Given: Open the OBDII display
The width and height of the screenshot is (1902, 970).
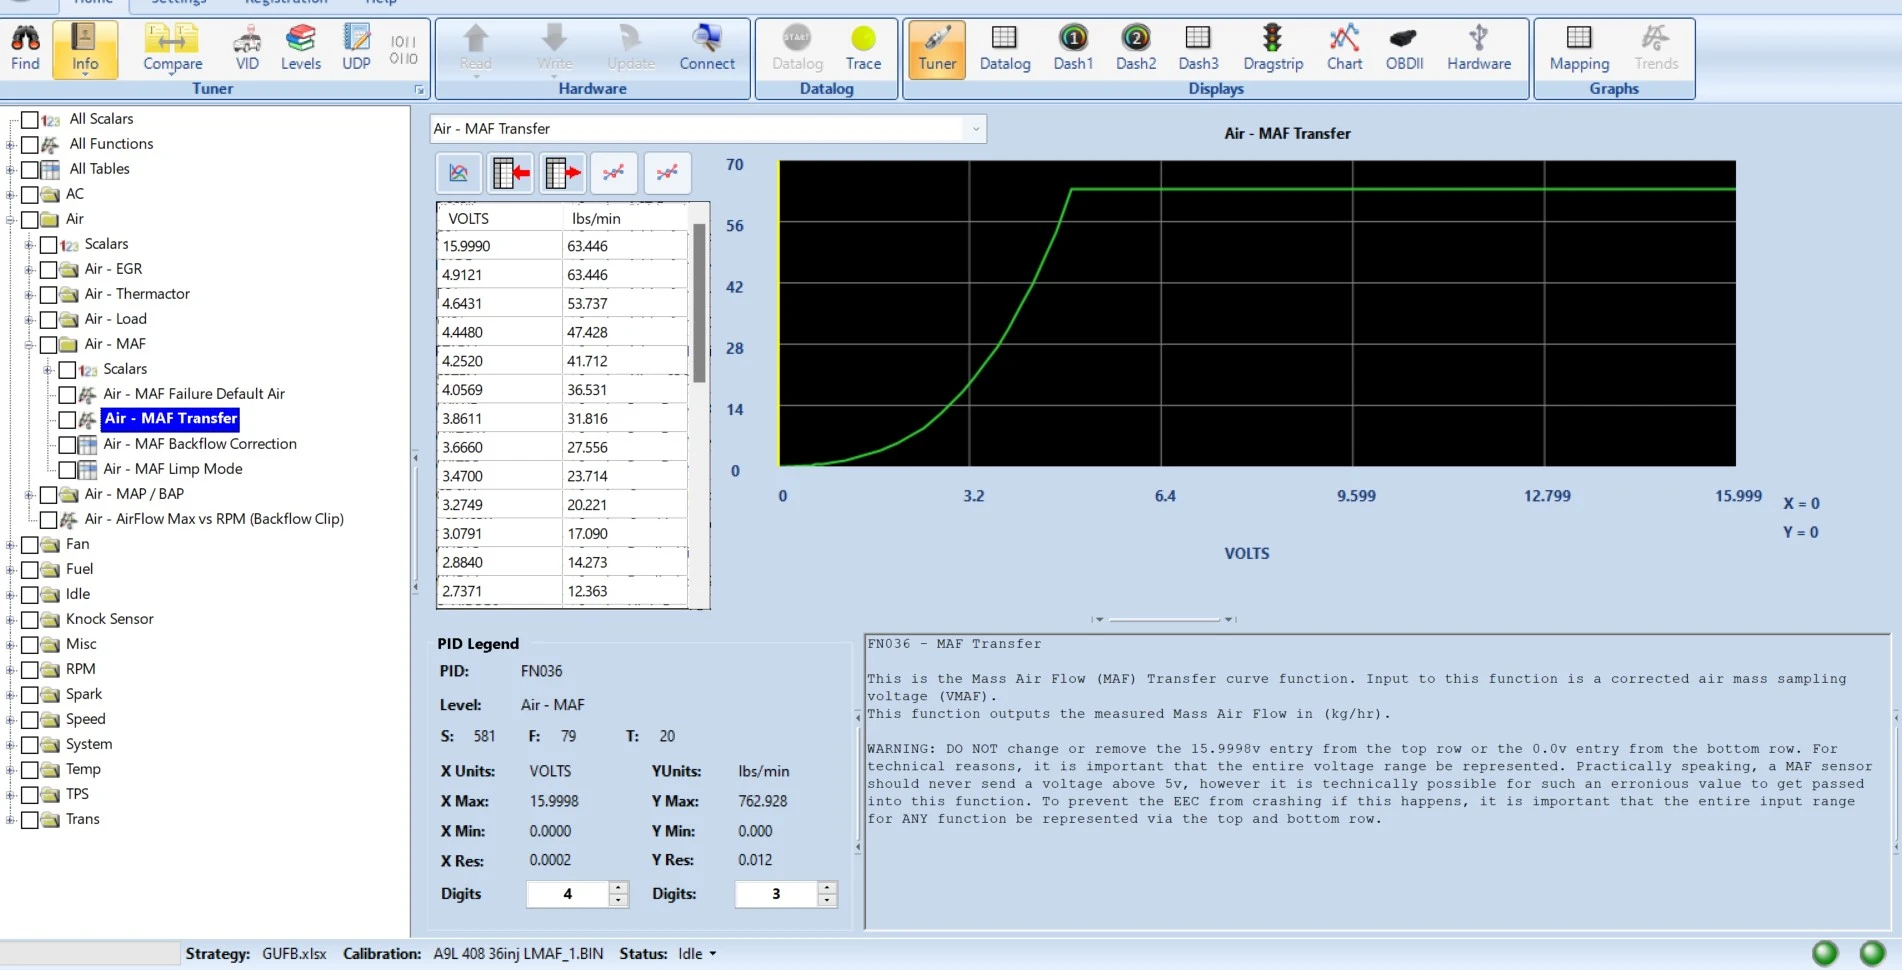Looking at the screenshot, I should pos(1404,48).
